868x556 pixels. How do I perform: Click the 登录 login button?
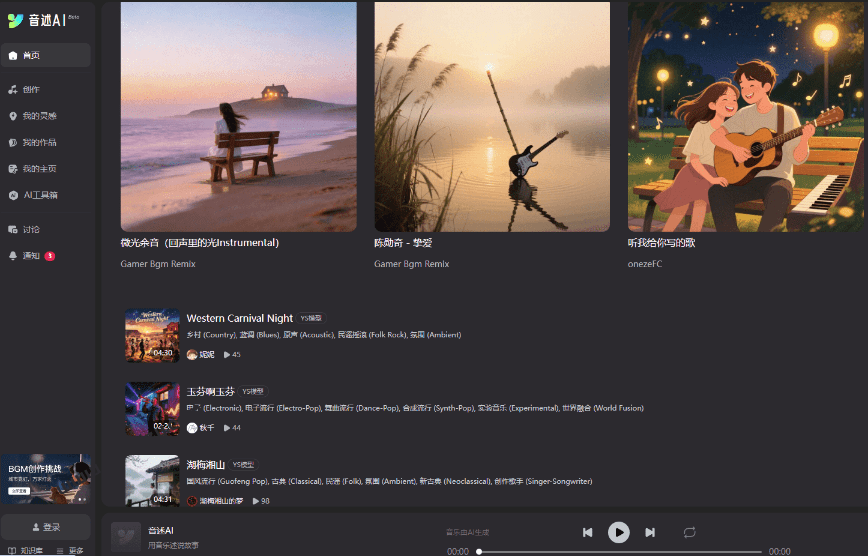[x=45, y=527]
